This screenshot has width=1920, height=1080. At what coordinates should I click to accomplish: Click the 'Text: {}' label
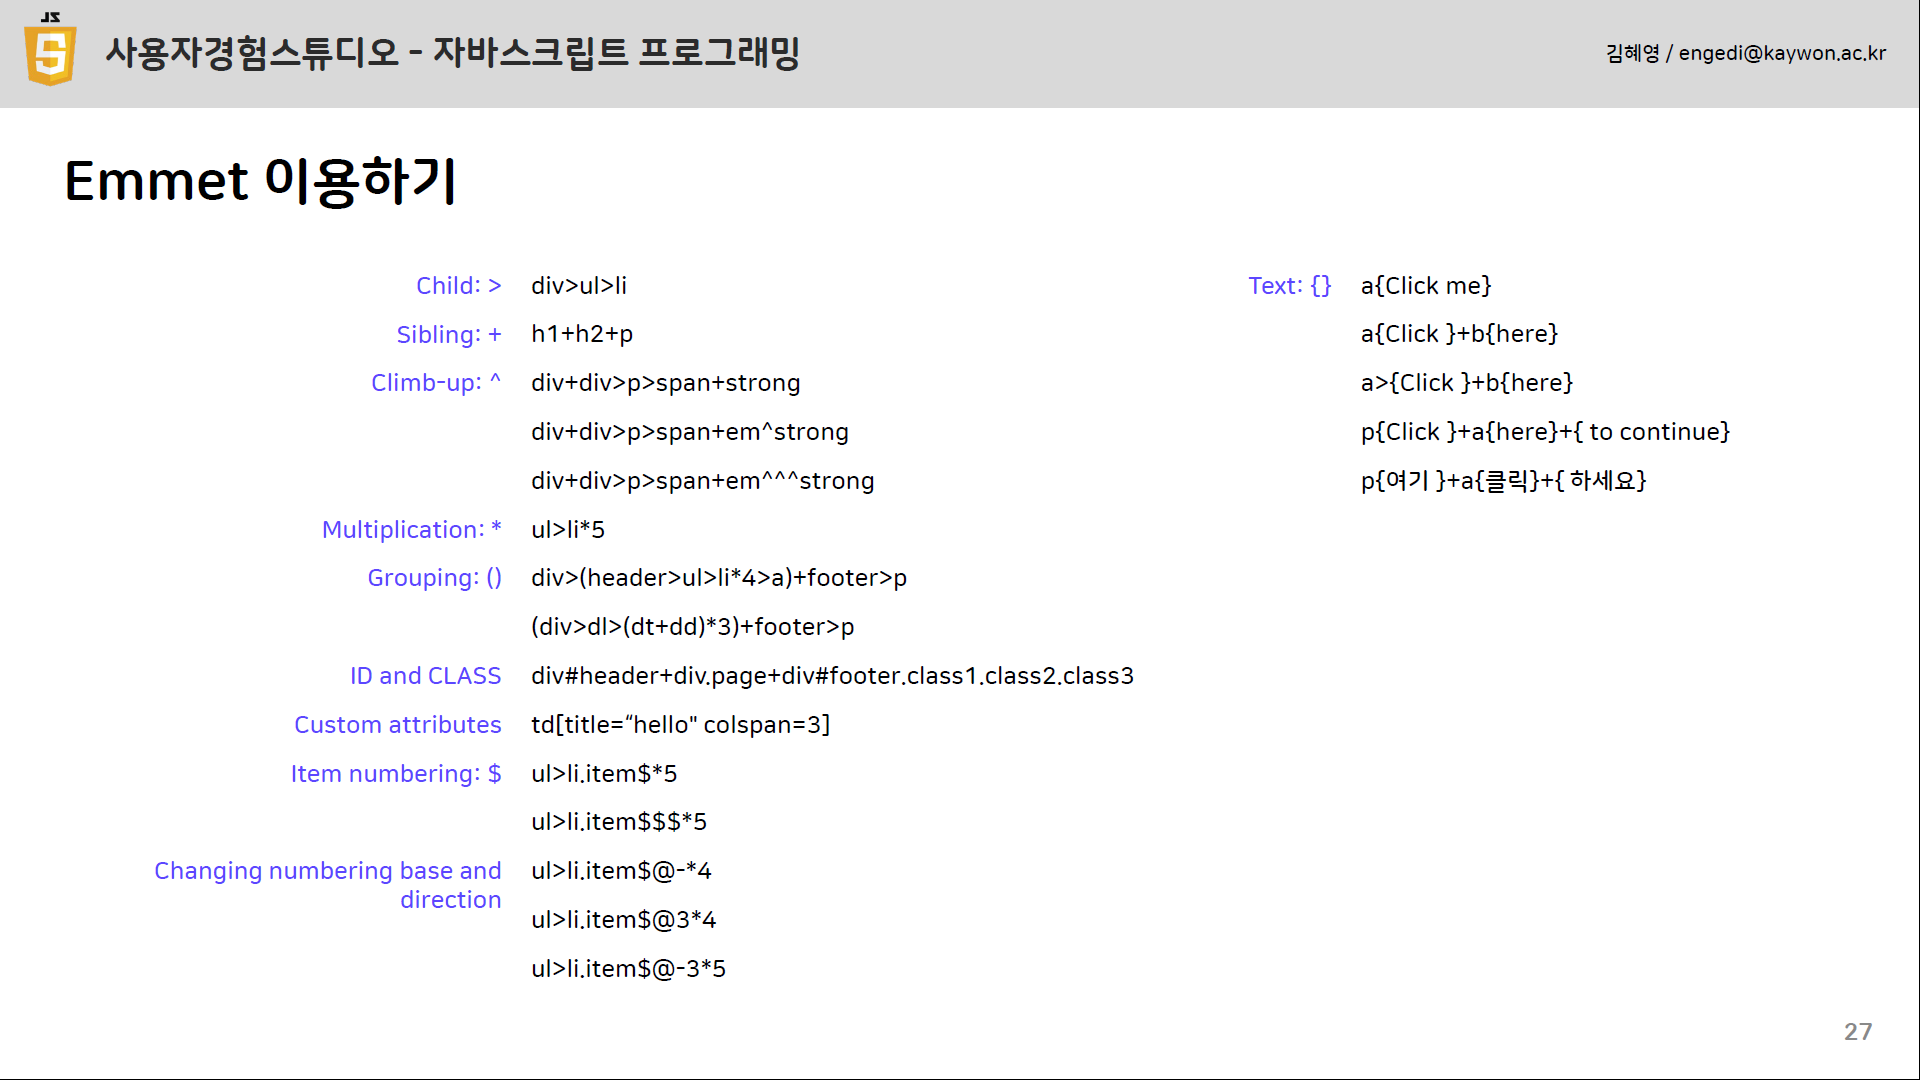1289,286
